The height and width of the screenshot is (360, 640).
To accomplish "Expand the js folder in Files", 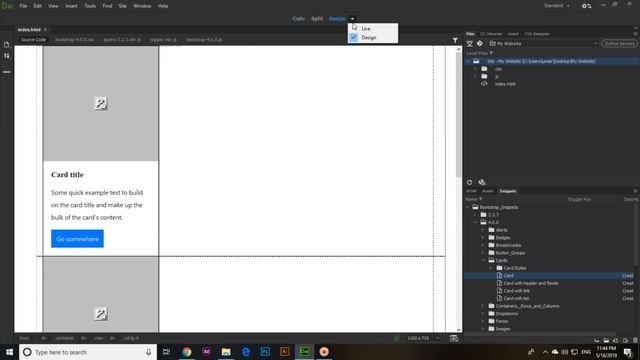I will (476, 76).
